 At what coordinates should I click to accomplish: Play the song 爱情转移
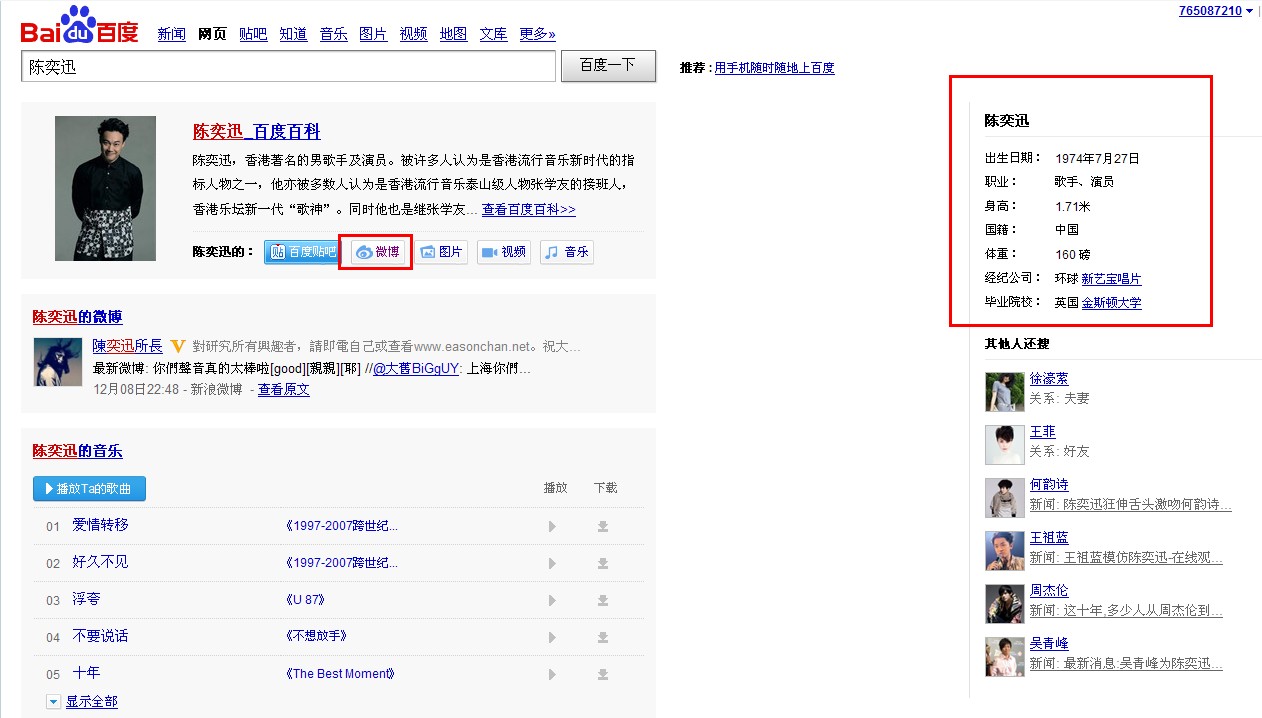551,527
